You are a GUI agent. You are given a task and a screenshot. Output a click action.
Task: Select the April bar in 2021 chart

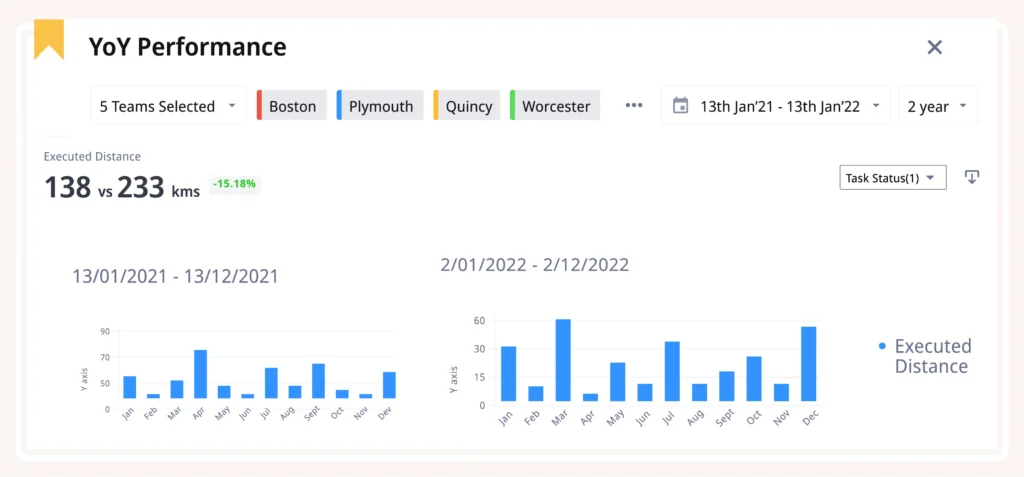coord(200,374)
